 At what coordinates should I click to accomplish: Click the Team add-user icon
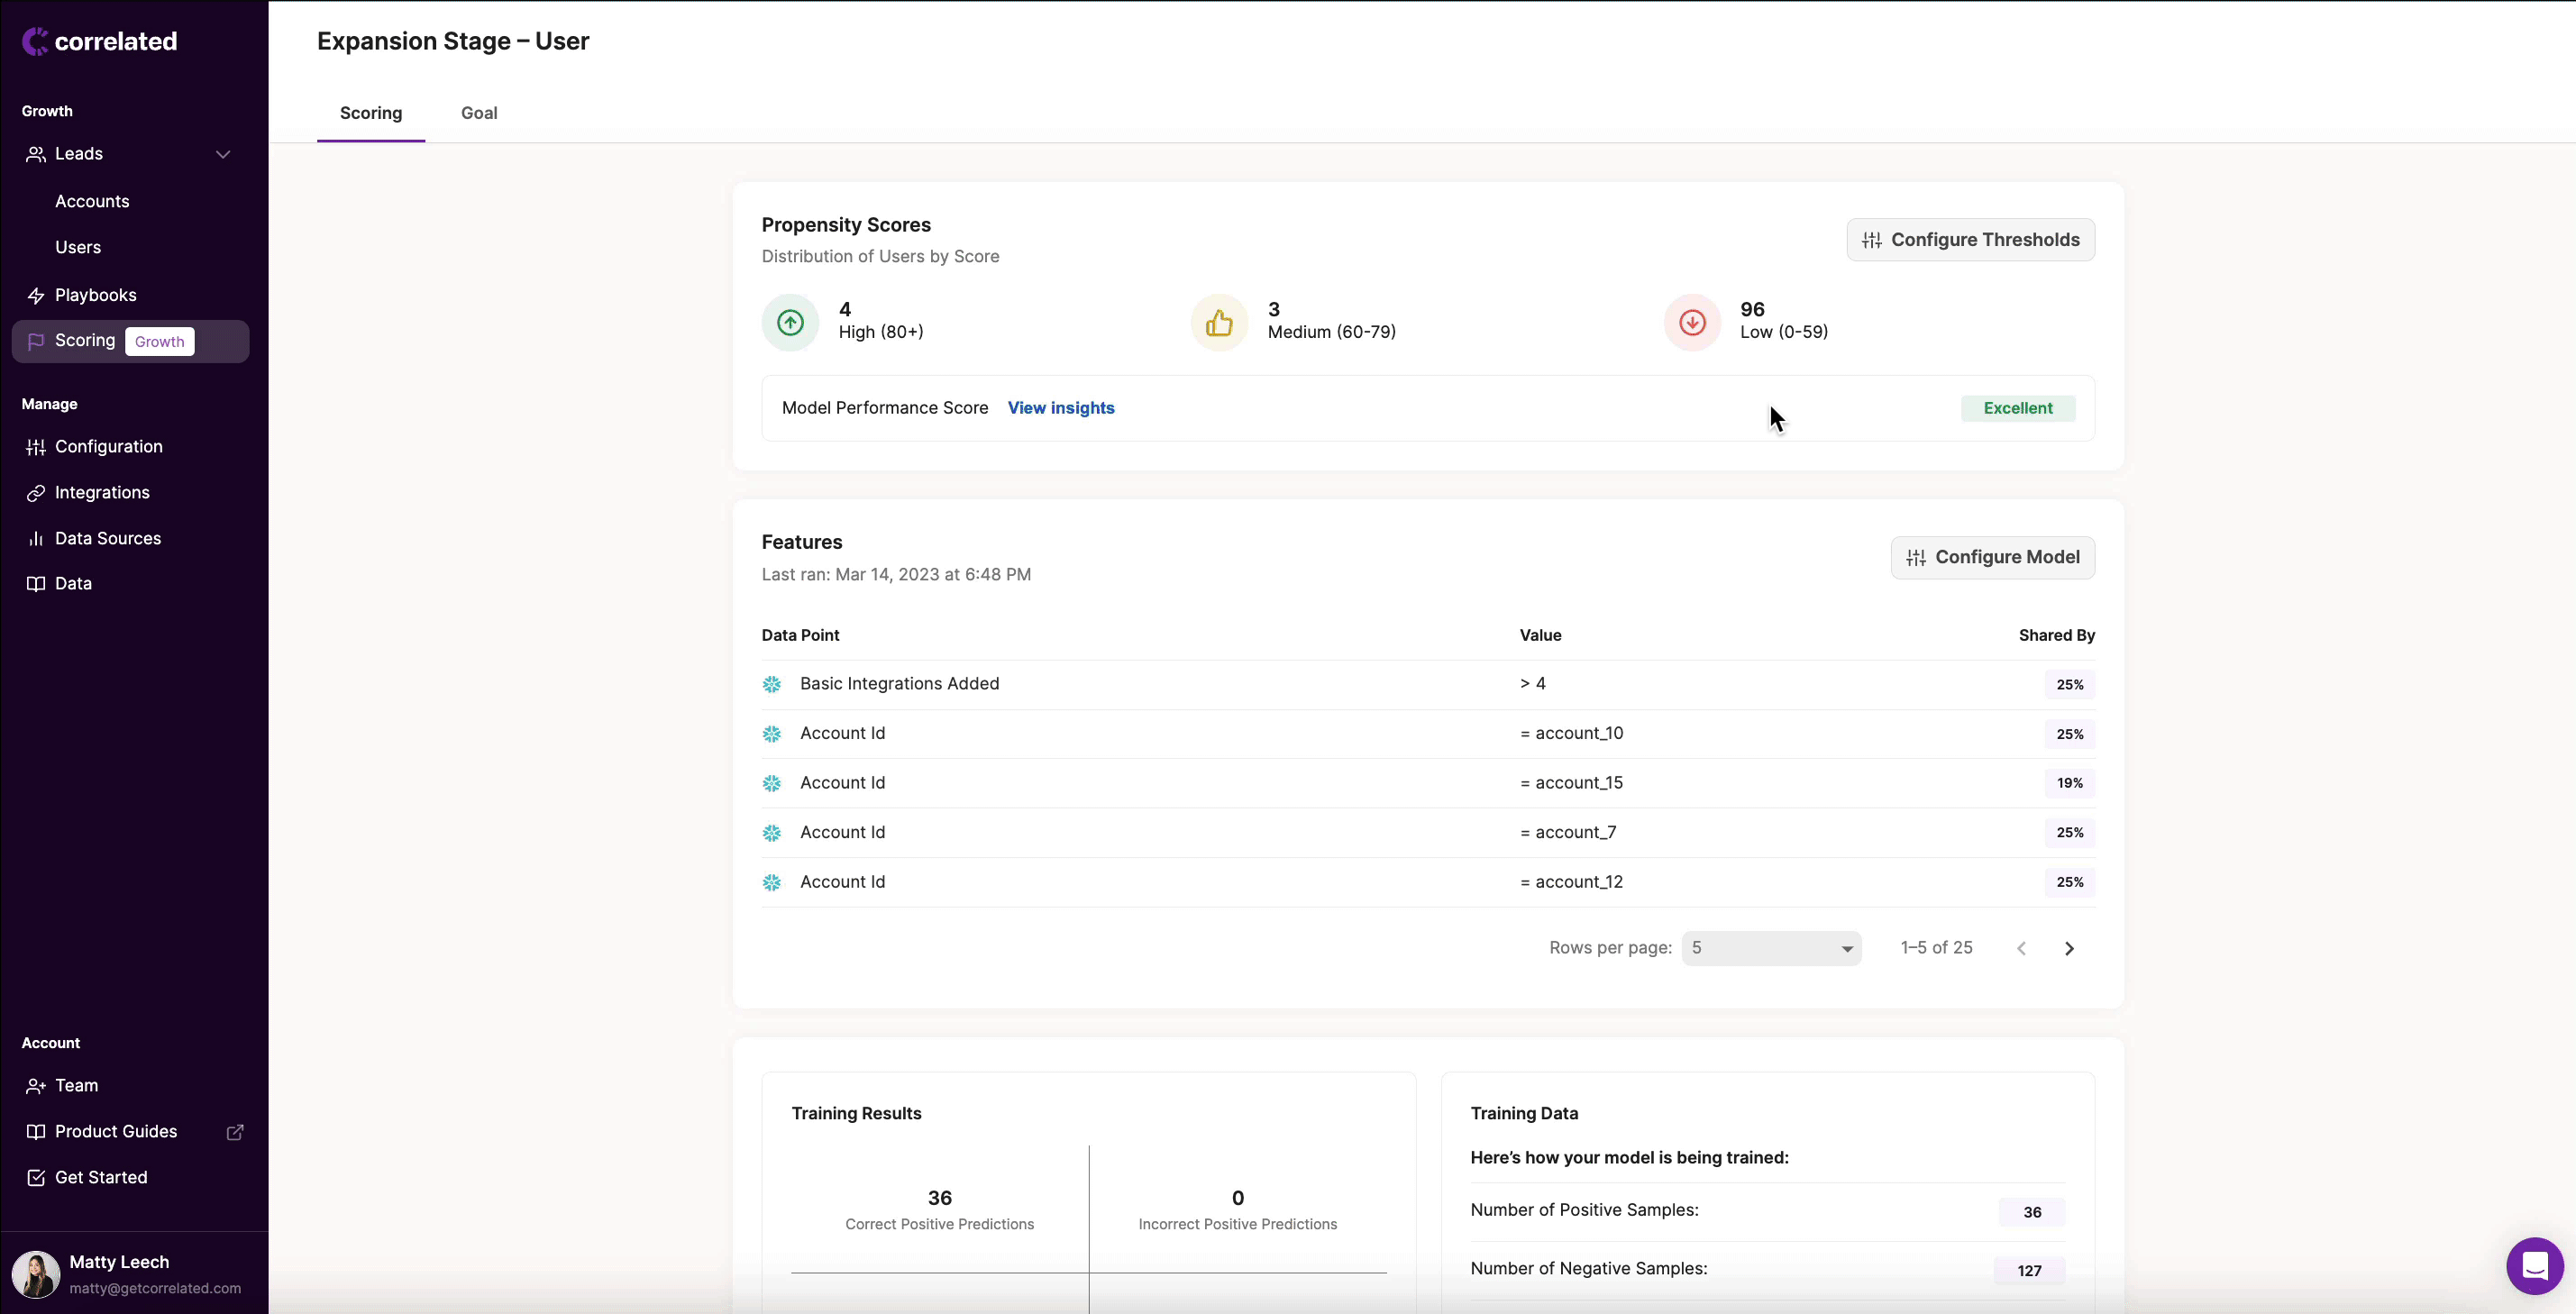pos(36,1086)
